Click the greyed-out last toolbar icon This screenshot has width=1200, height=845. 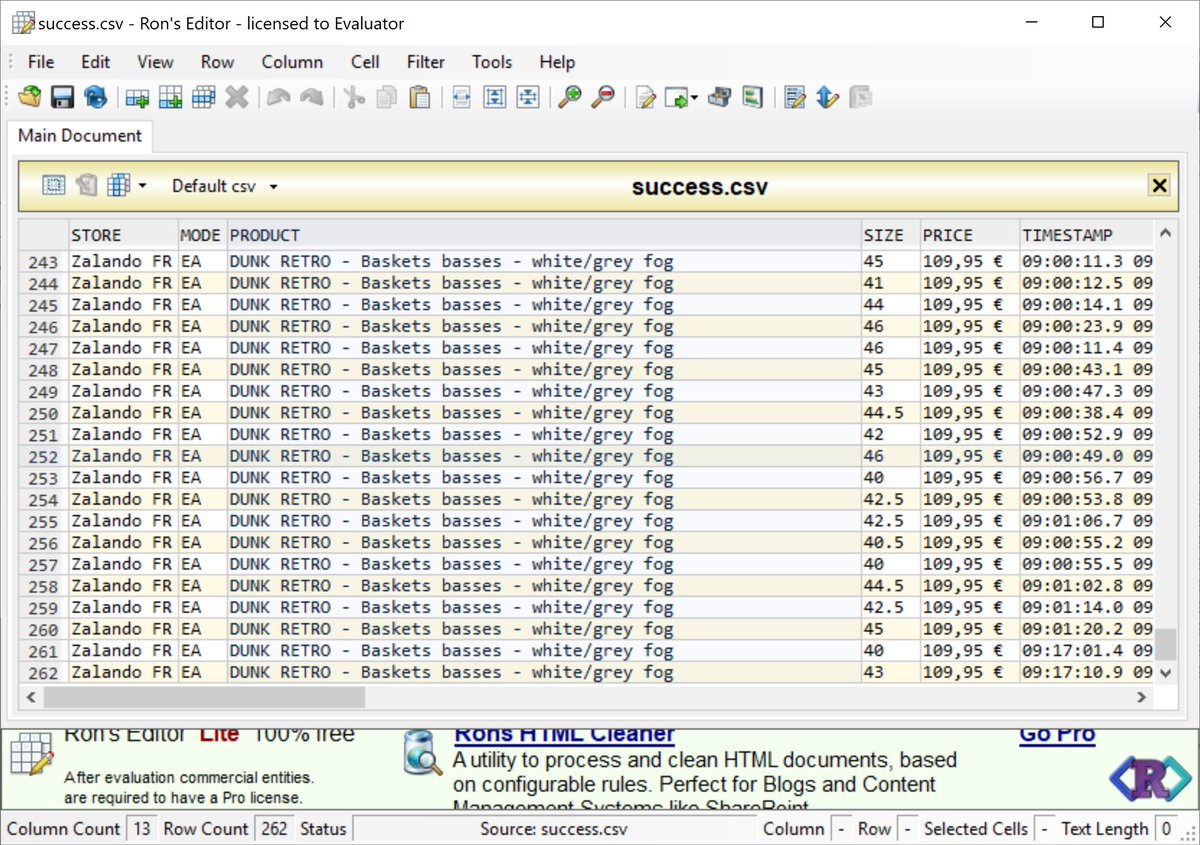click(860, 97)
